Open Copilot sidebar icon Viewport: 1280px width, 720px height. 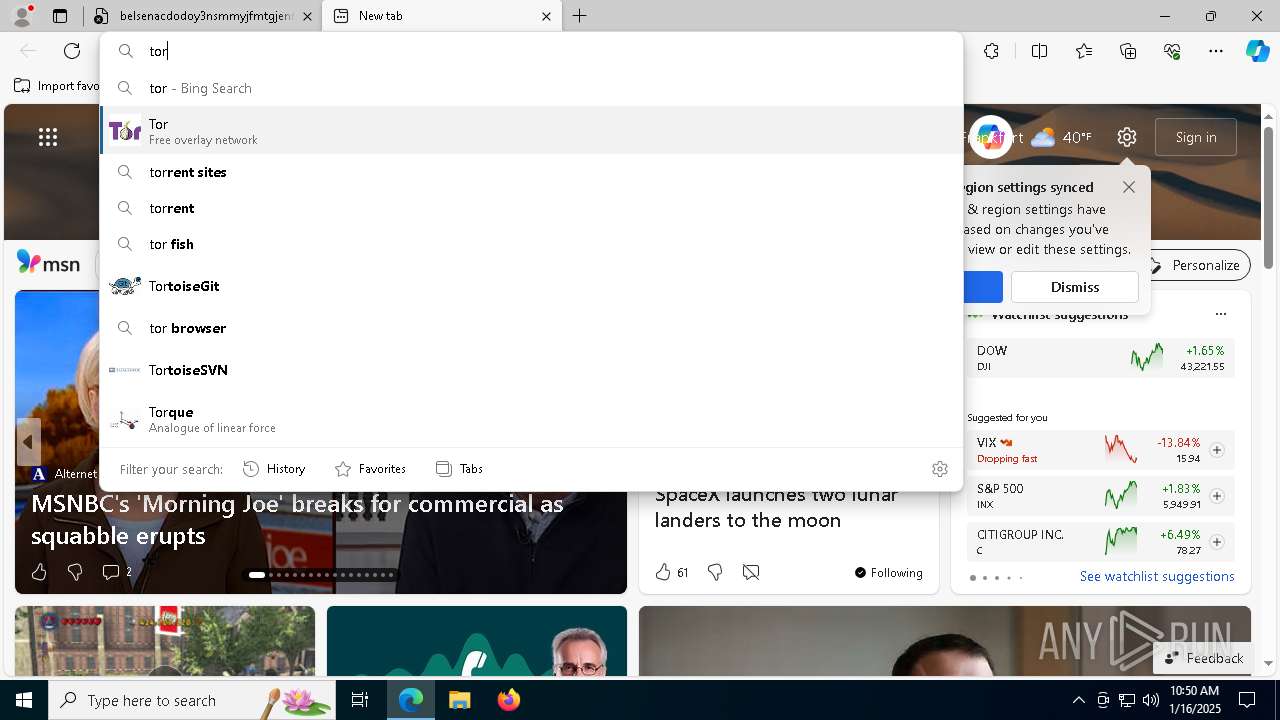click(1257, 51)
